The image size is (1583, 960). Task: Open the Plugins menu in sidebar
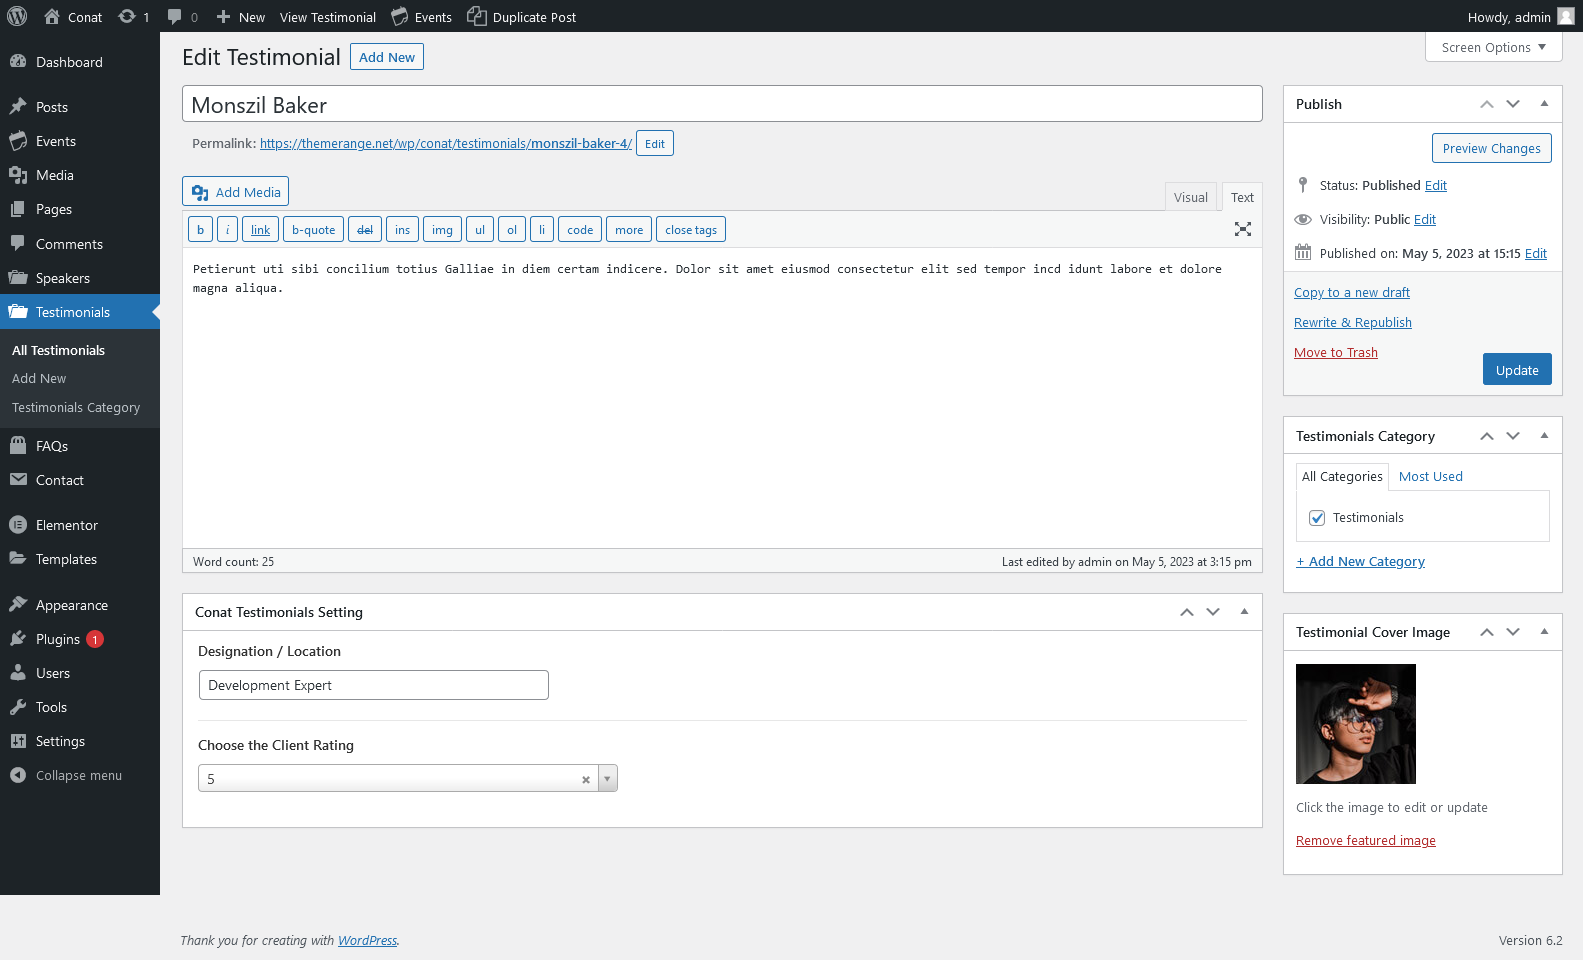[57, 639]
